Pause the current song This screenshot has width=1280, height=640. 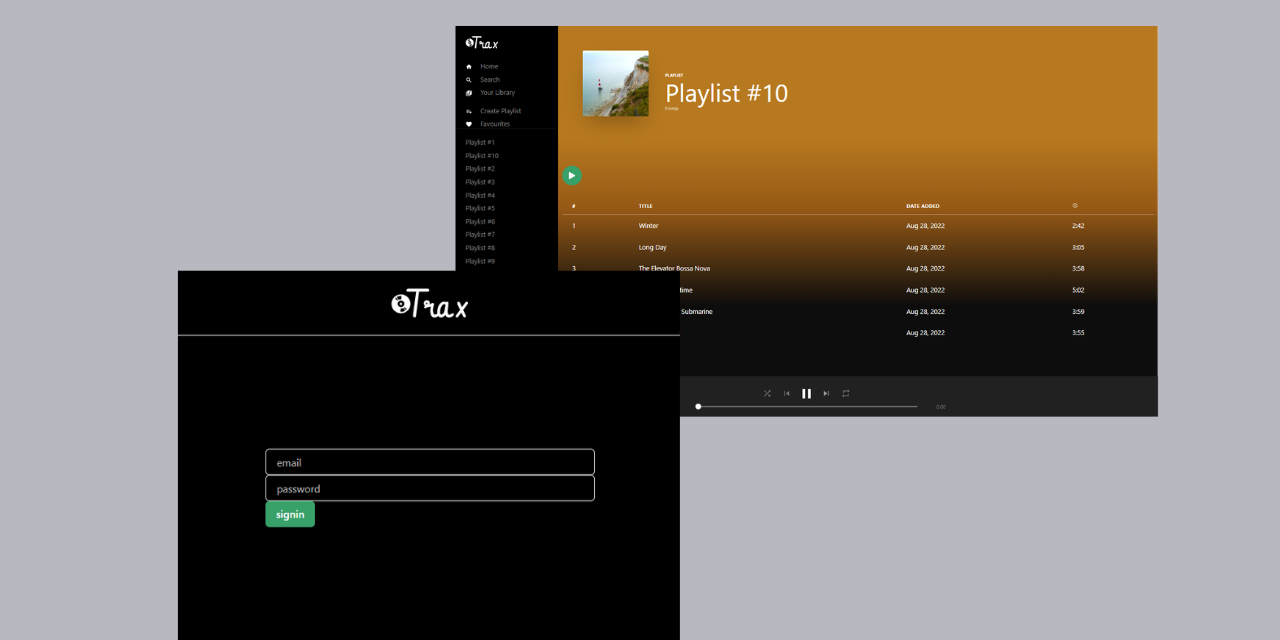[806, 393]
